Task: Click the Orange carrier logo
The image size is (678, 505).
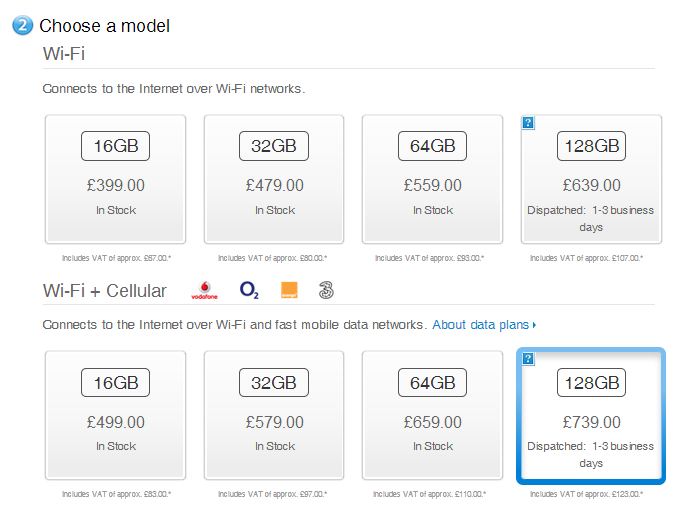Action: (x=288, y=291)
